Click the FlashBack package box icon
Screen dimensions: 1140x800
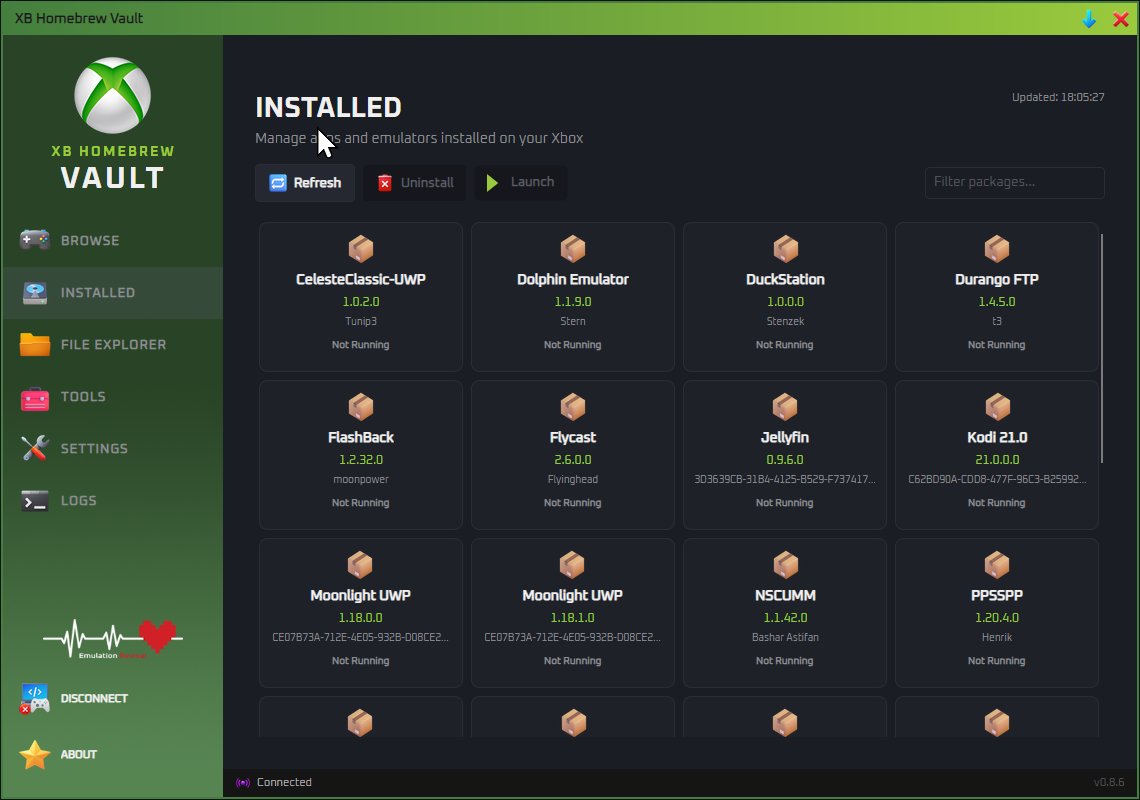(361, 407)
